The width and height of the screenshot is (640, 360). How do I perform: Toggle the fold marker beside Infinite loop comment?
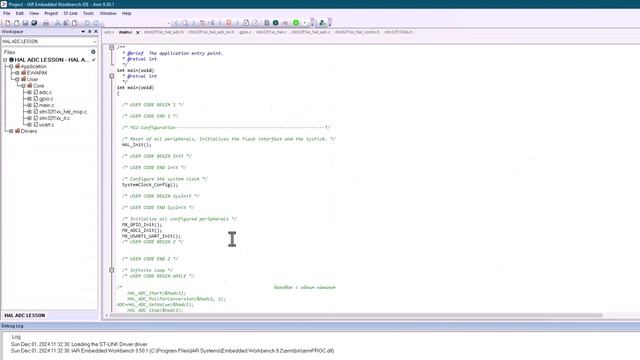[111, 270]
